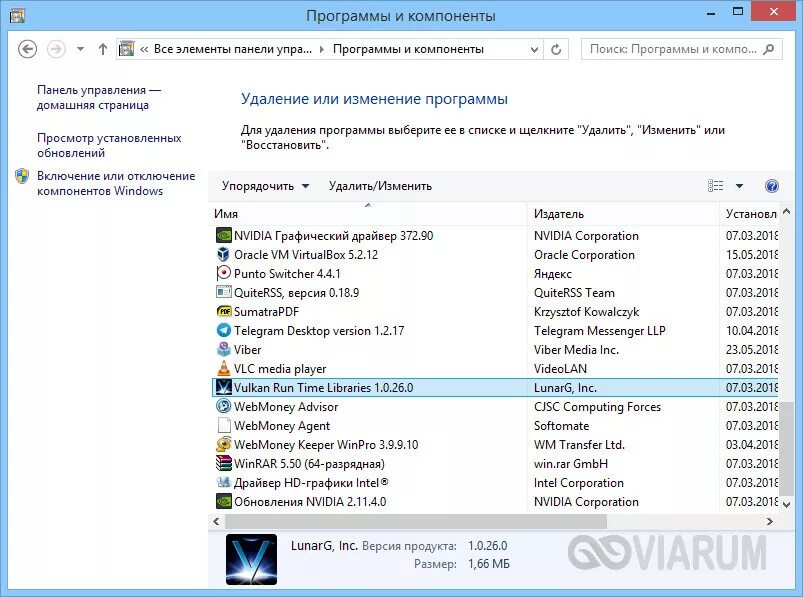The image size is (803, 597).
Task: Click the NVIDIA graphics driver 372.90 icon
Action: (x=223, y=236)
